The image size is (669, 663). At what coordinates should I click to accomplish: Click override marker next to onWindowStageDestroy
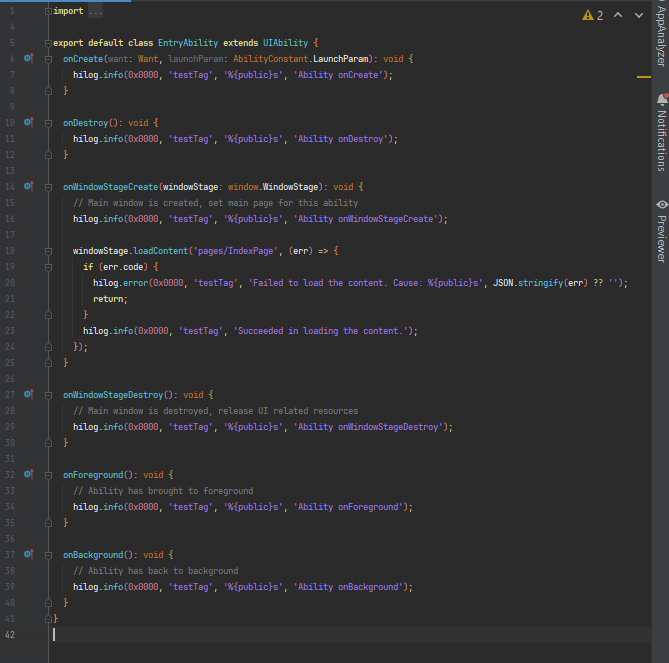pyautogui.click(x=29, y=395)
